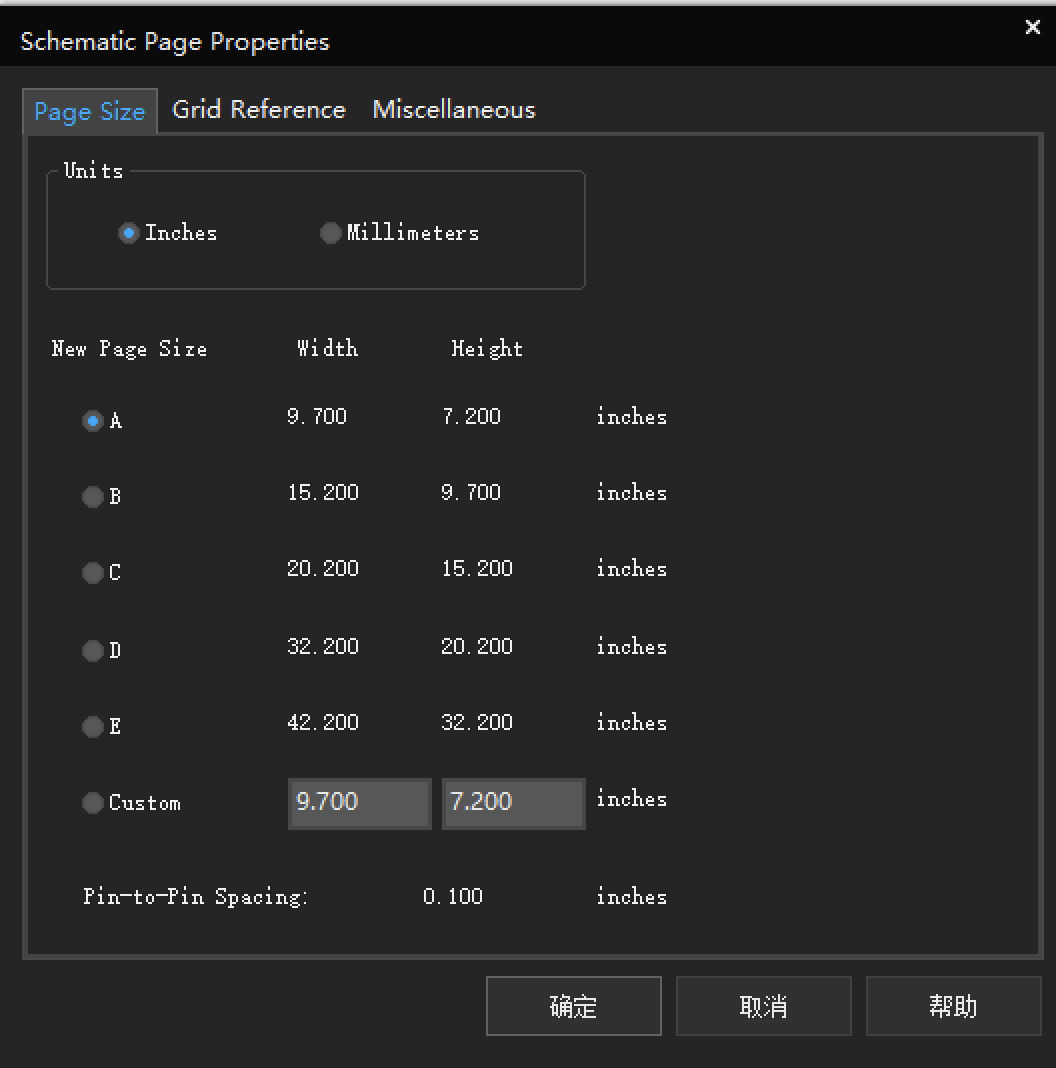Screen dimensions: 1056x1068
Task: Switch to the Grid Reference tab
Action: pos(259,110)
